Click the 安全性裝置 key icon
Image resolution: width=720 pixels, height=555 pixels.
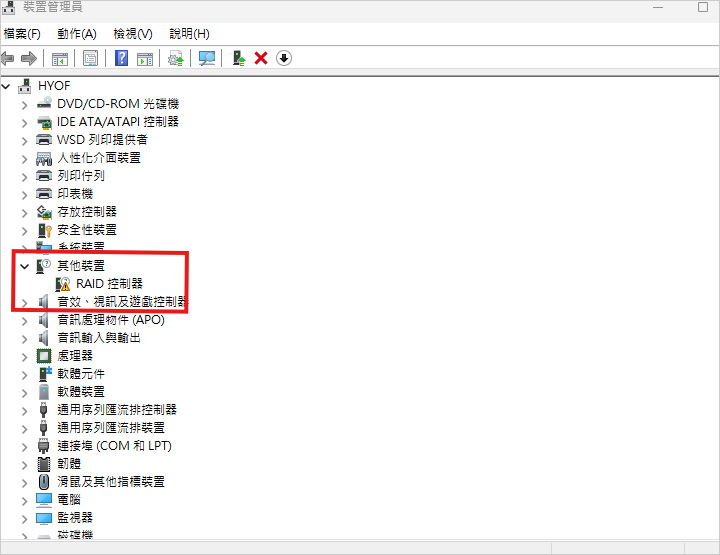tap(44, 230)
